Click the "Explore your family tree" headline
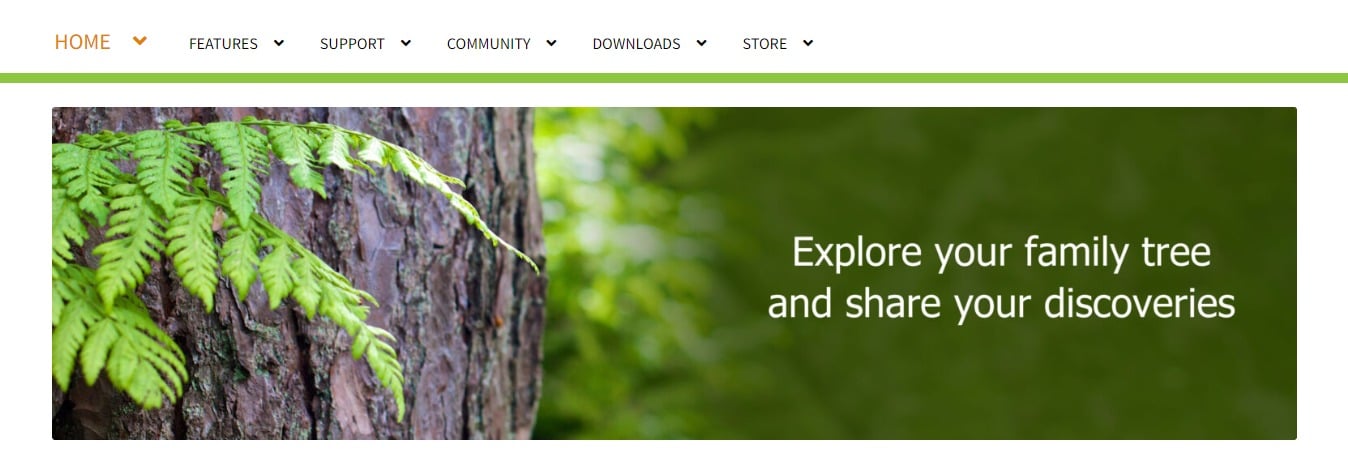Viewport: 1348px width, 464px height. (1001, 253)
